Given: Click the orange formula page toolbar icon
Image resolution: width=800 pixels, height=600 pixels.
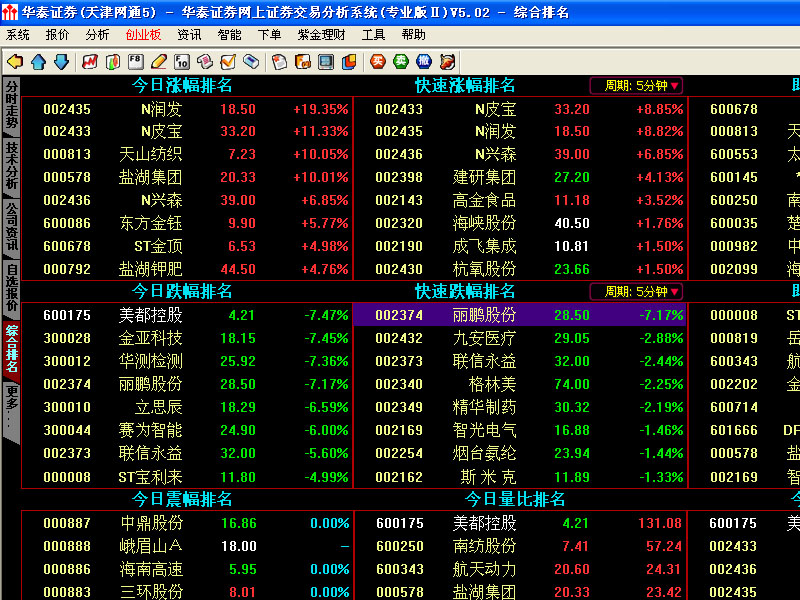Looking at the screenshot, I should [303, 62].
